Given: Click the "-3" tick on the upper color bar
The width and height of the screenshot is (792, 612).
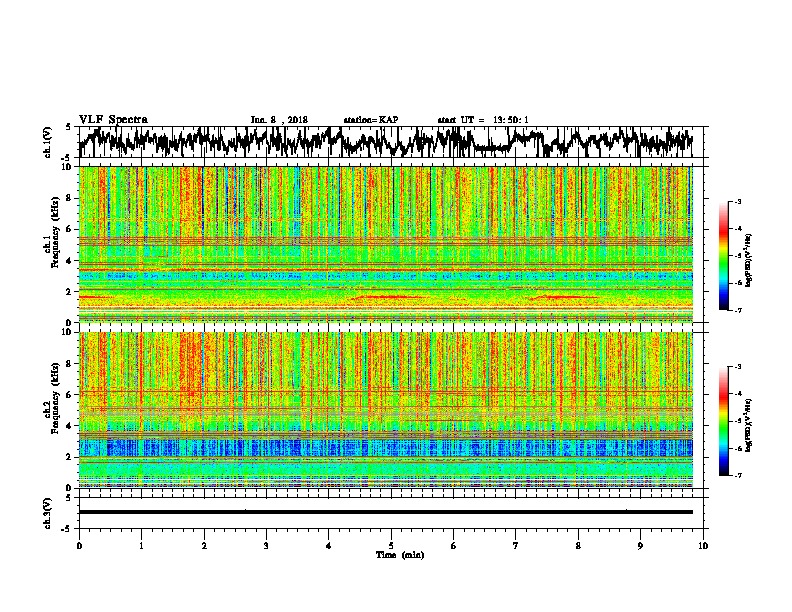Looking at the screenshot, I should tap(737, 202).
